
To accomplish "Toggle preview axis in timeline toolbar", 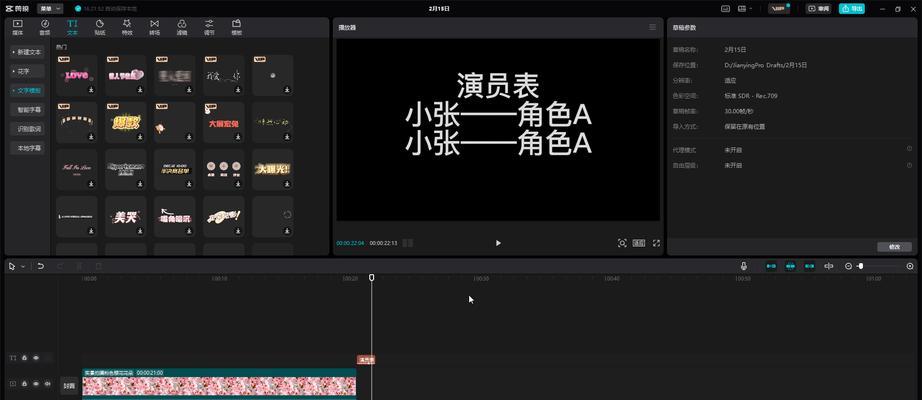I will 829,266.
